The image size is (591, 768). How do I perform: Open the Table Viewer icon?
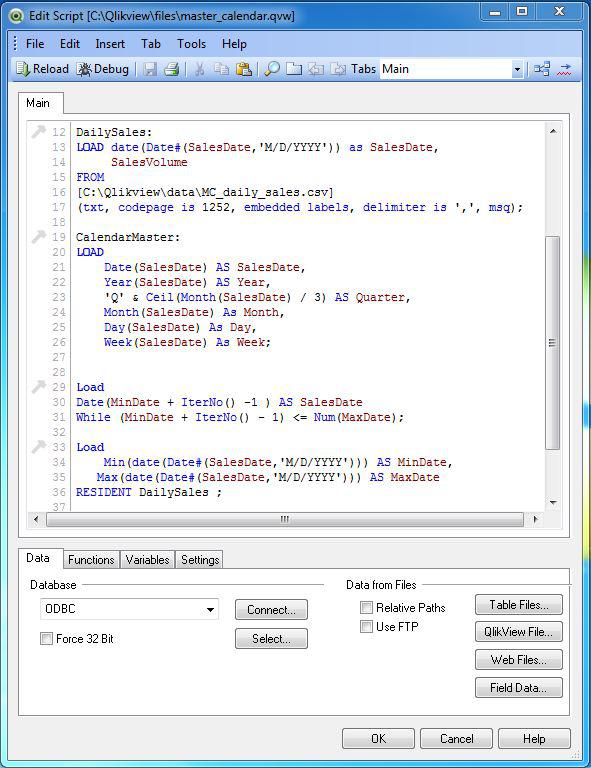(x=542, y=69)
